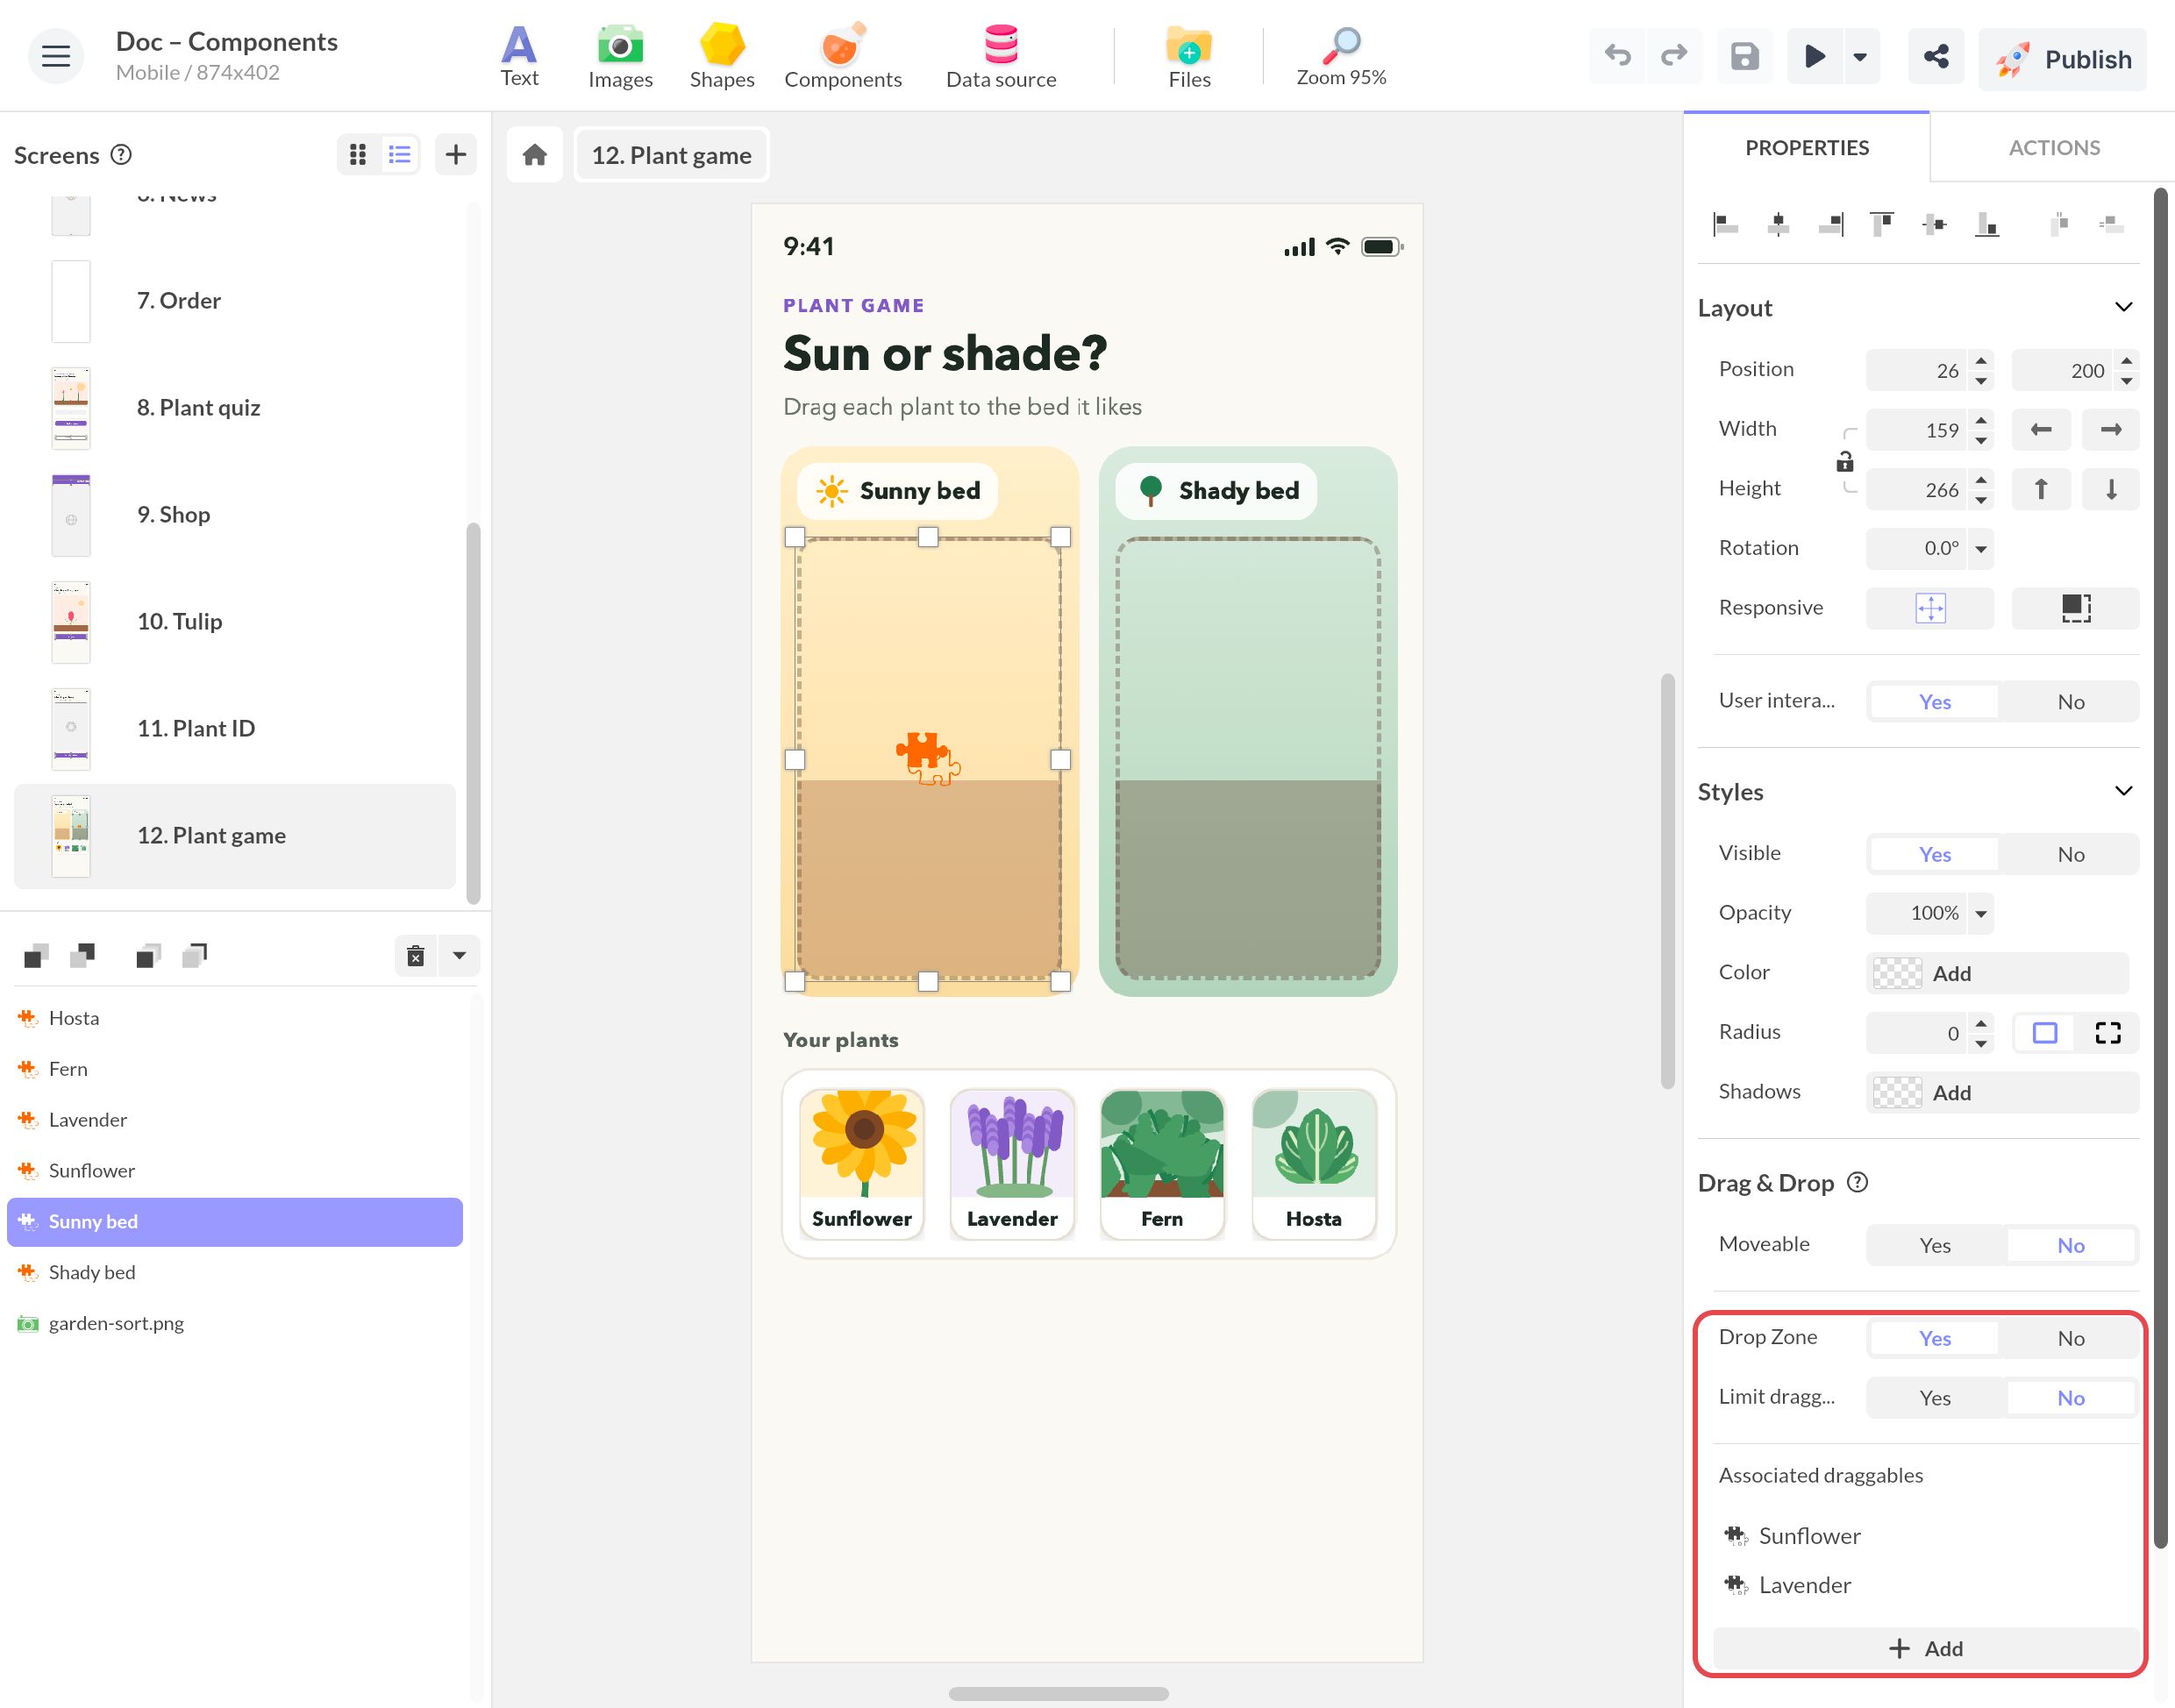The image size is (2175, 1708).
Task: Click the Zoom 95% magnifier
Action: click(1341, 56)
